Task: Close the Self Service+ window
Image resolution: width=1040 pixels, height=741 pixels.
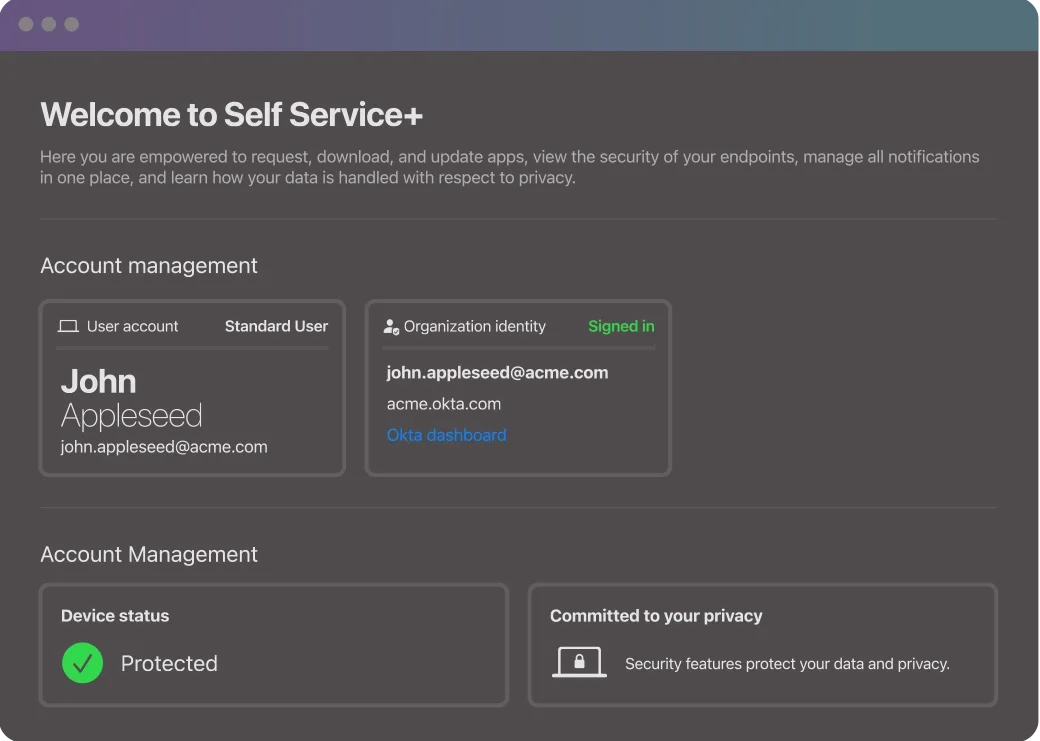Action: point(26,24)
